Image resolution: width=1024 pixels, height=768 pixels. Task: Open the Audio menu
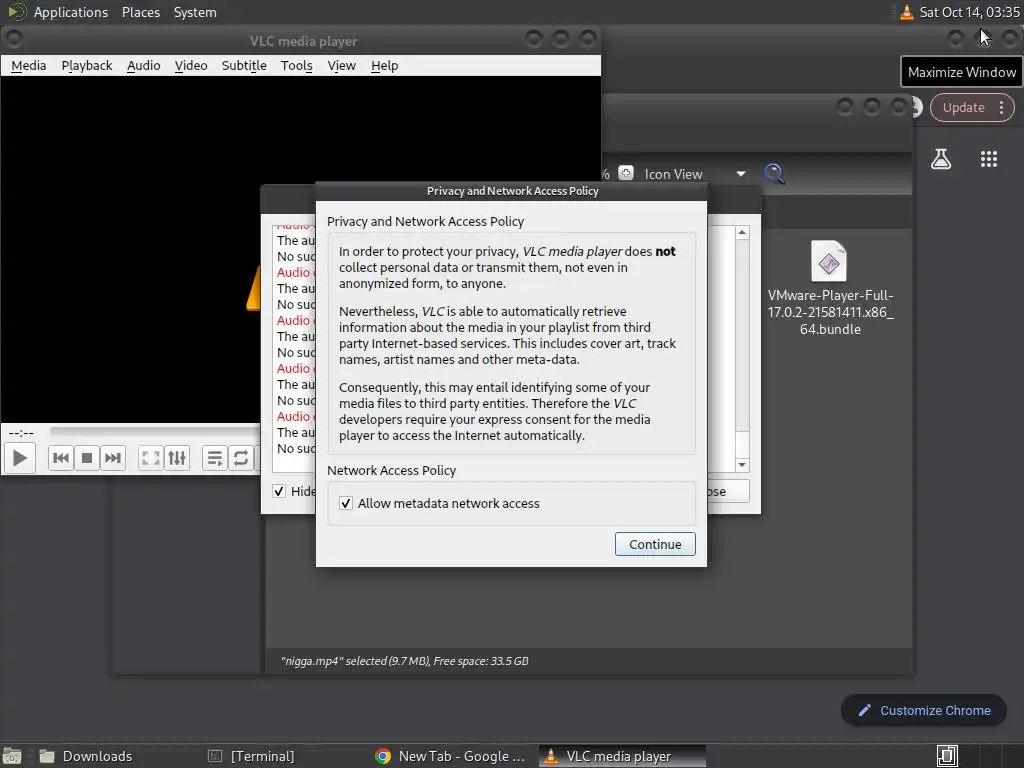144,65
